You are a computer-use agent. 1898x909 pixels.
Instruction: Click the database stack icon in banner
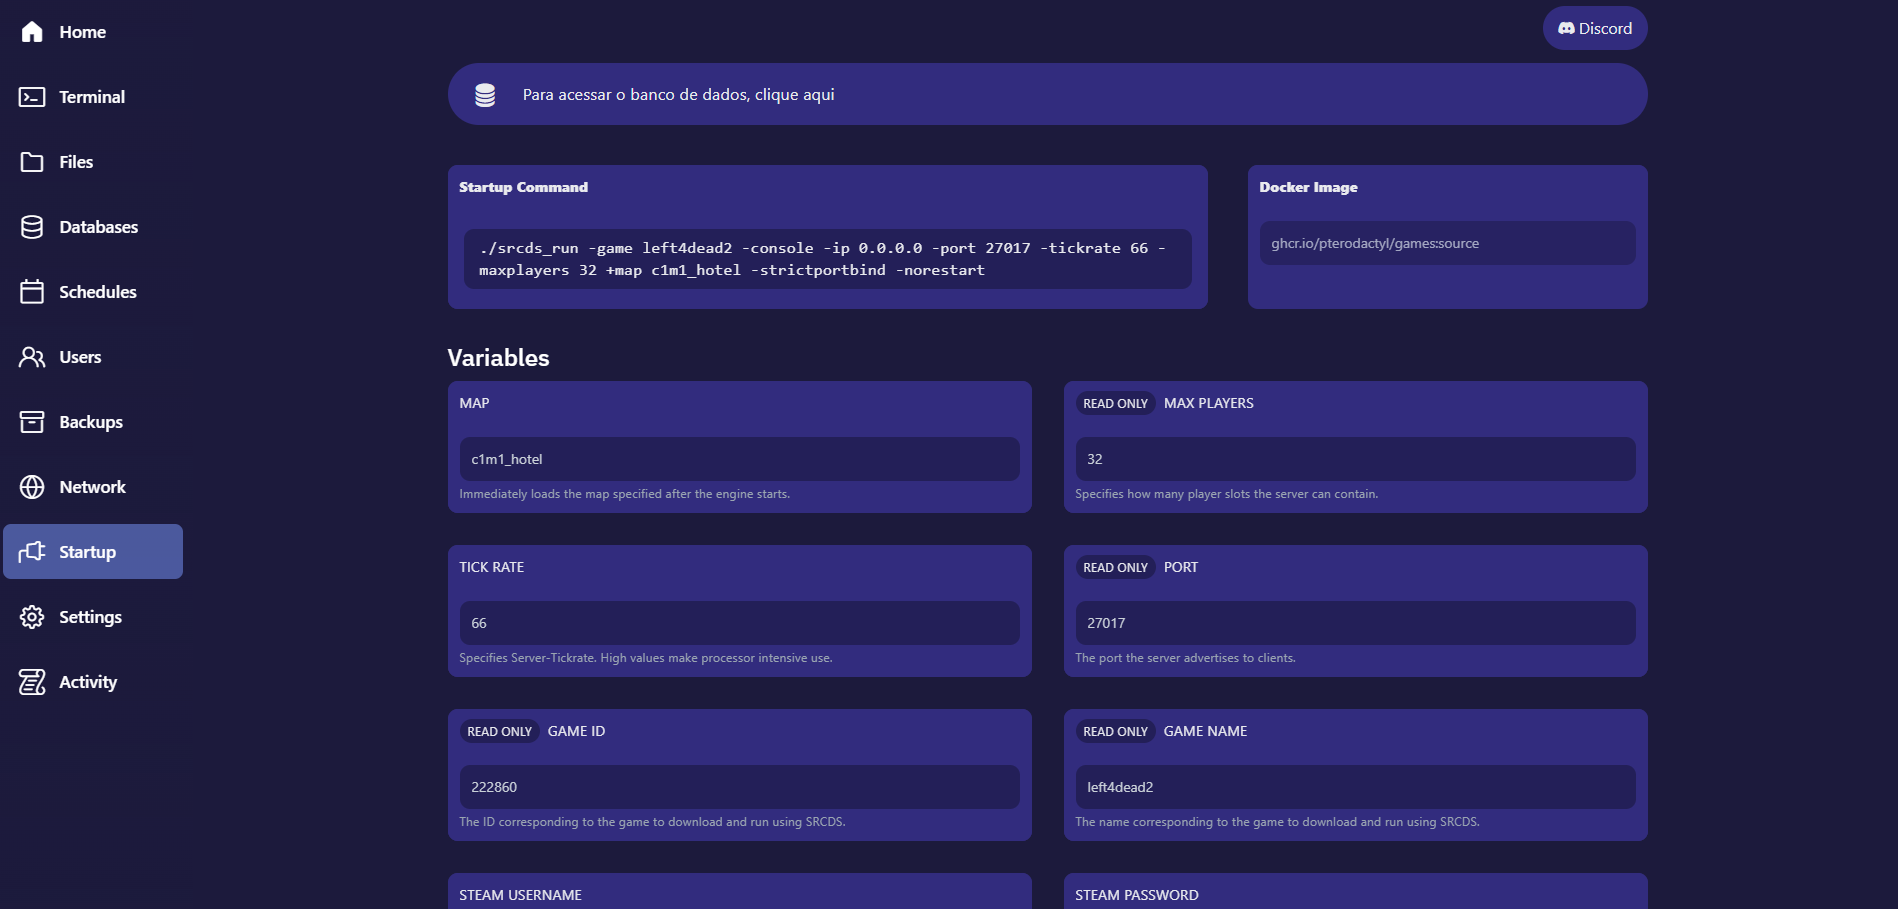coord(485,95)
